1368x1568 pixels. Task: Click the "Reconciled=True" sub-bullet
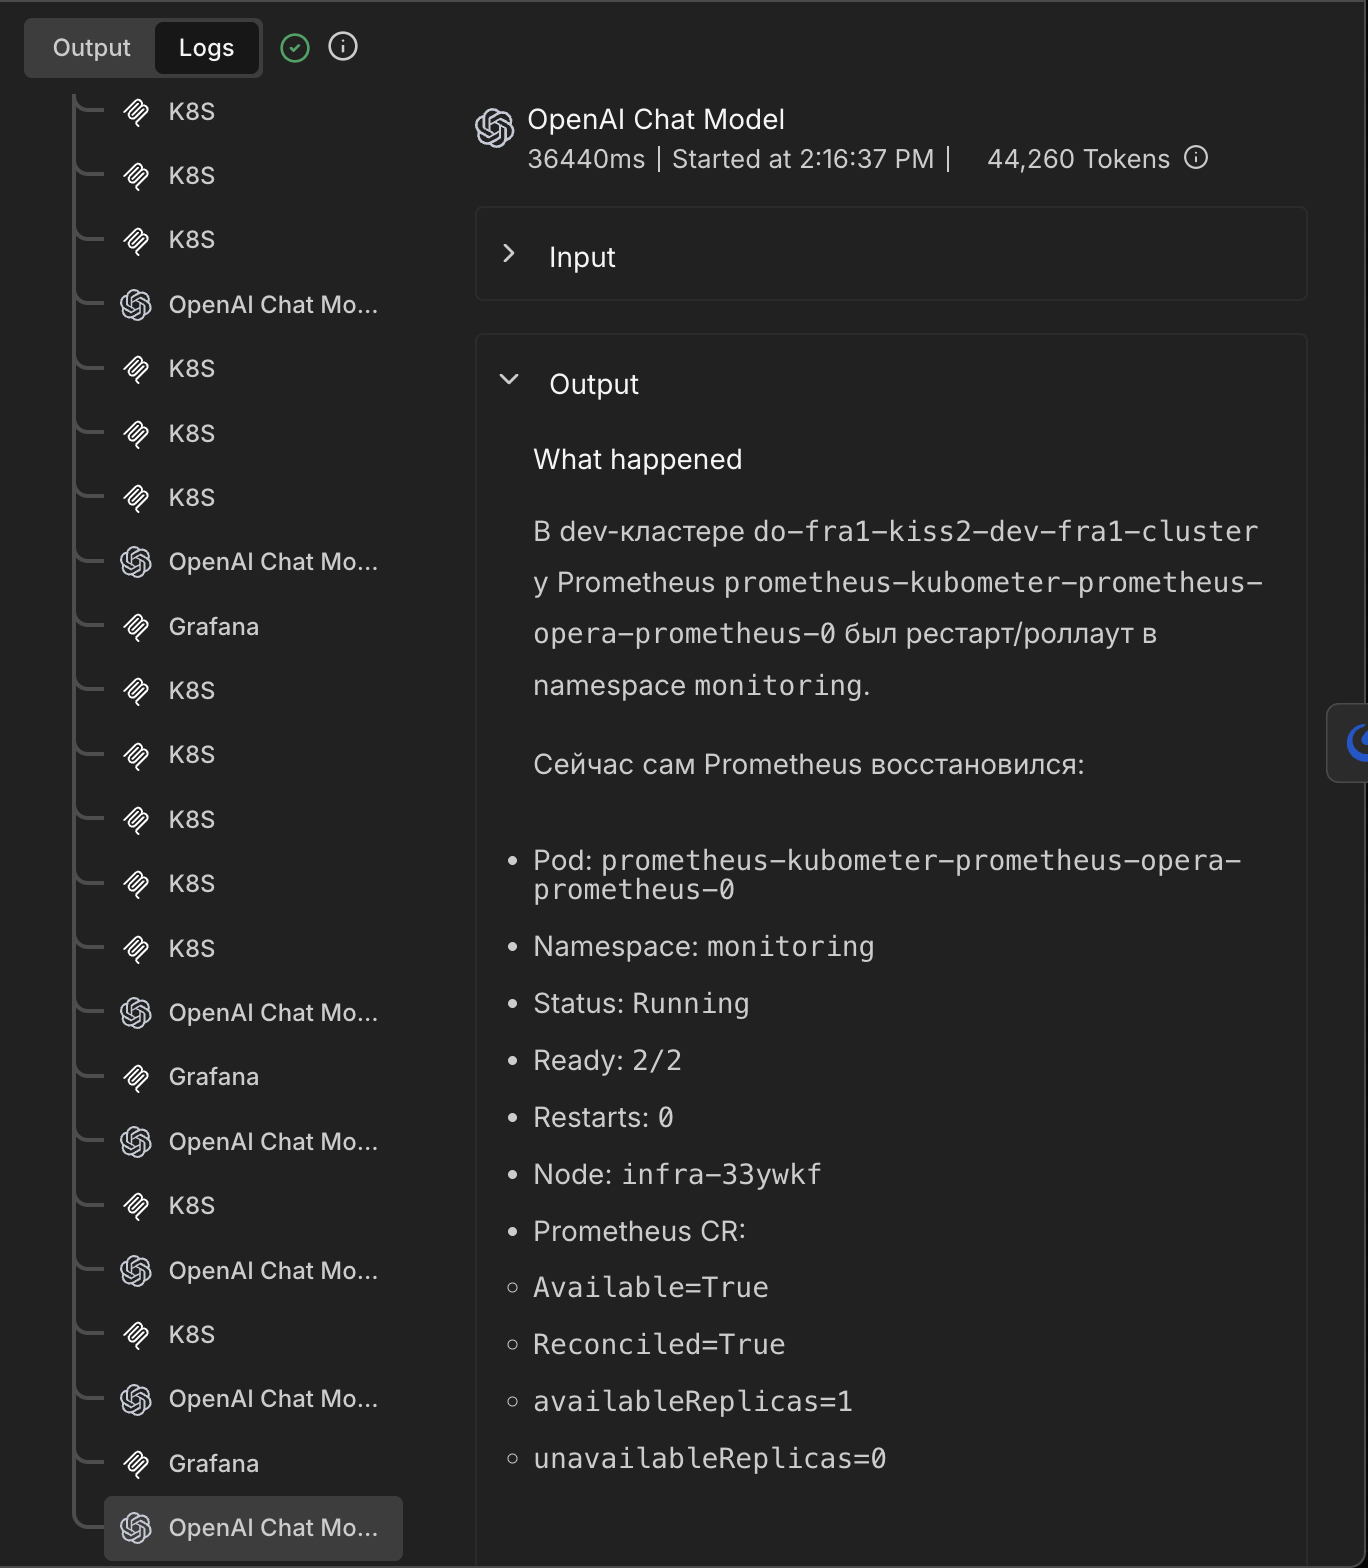[659, 1345]
